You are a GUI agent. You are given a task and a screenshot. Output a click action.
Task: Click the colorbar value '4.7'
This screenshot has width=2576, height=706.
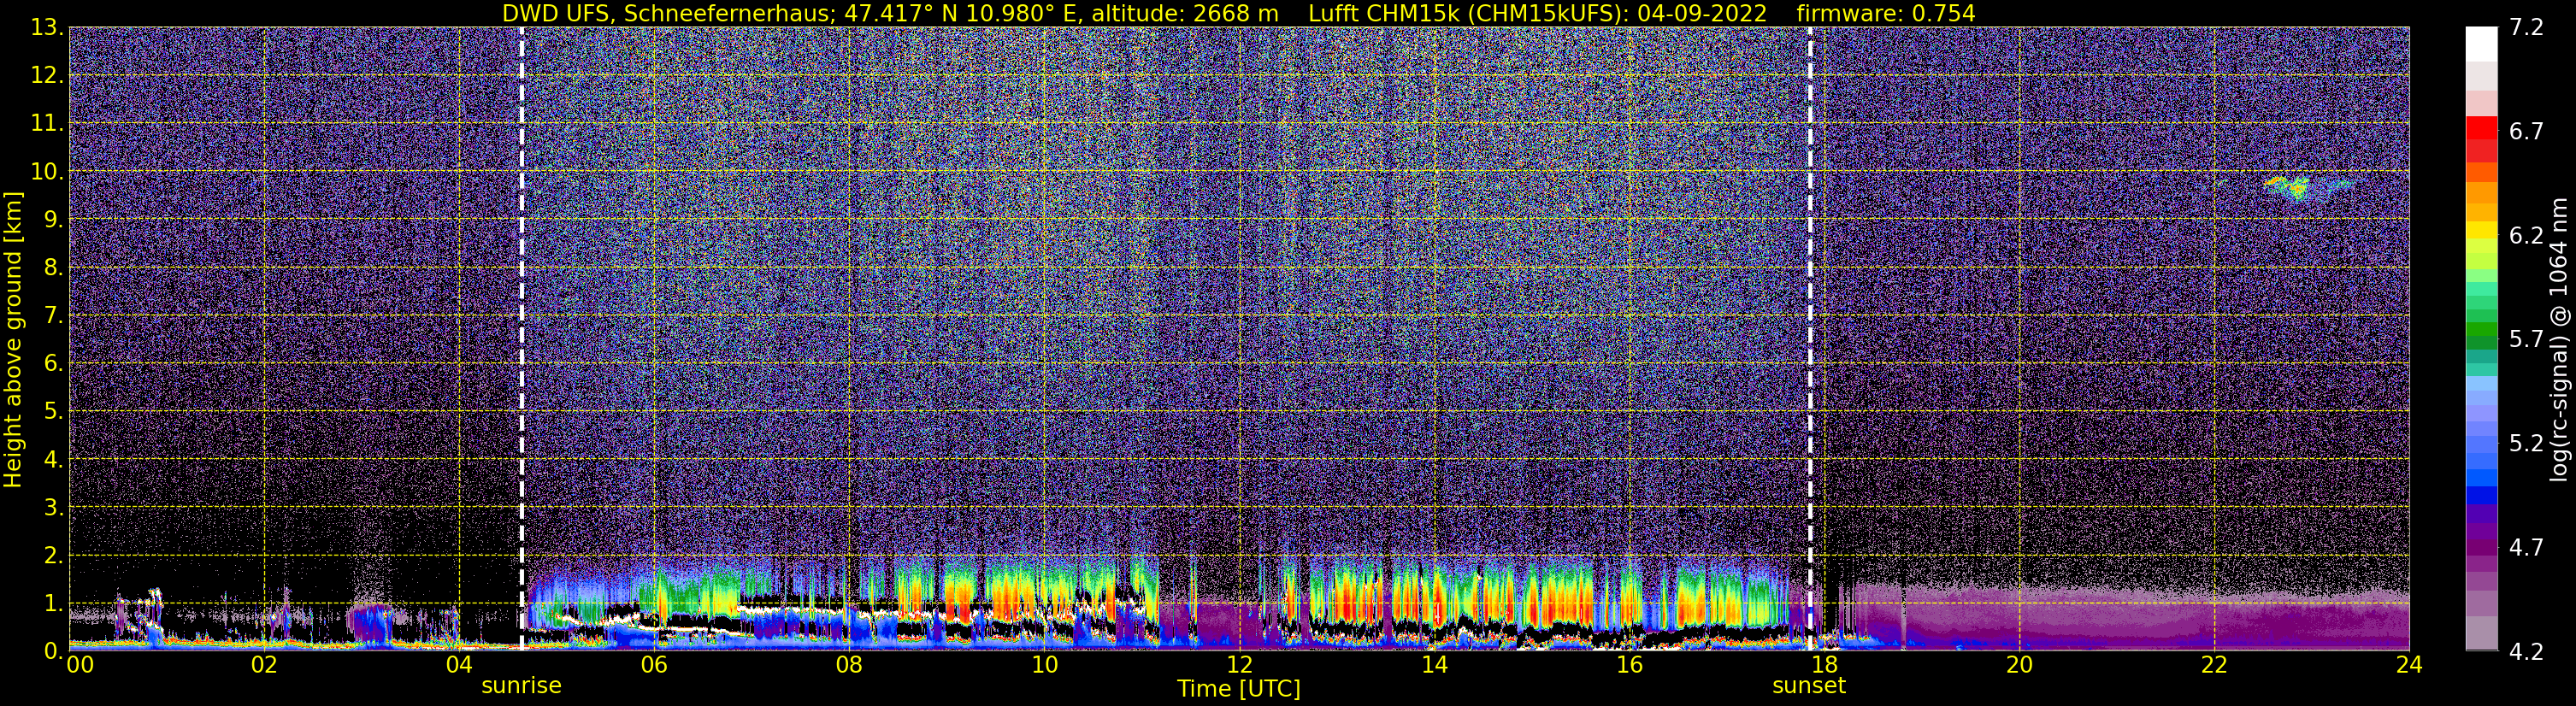tap(2526, 548)
